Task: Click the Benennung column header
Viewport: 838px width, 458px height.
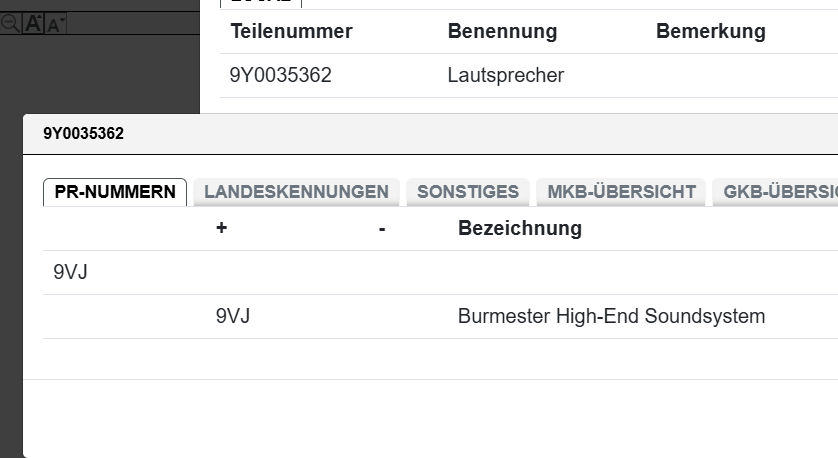Action: pos(502,31)
